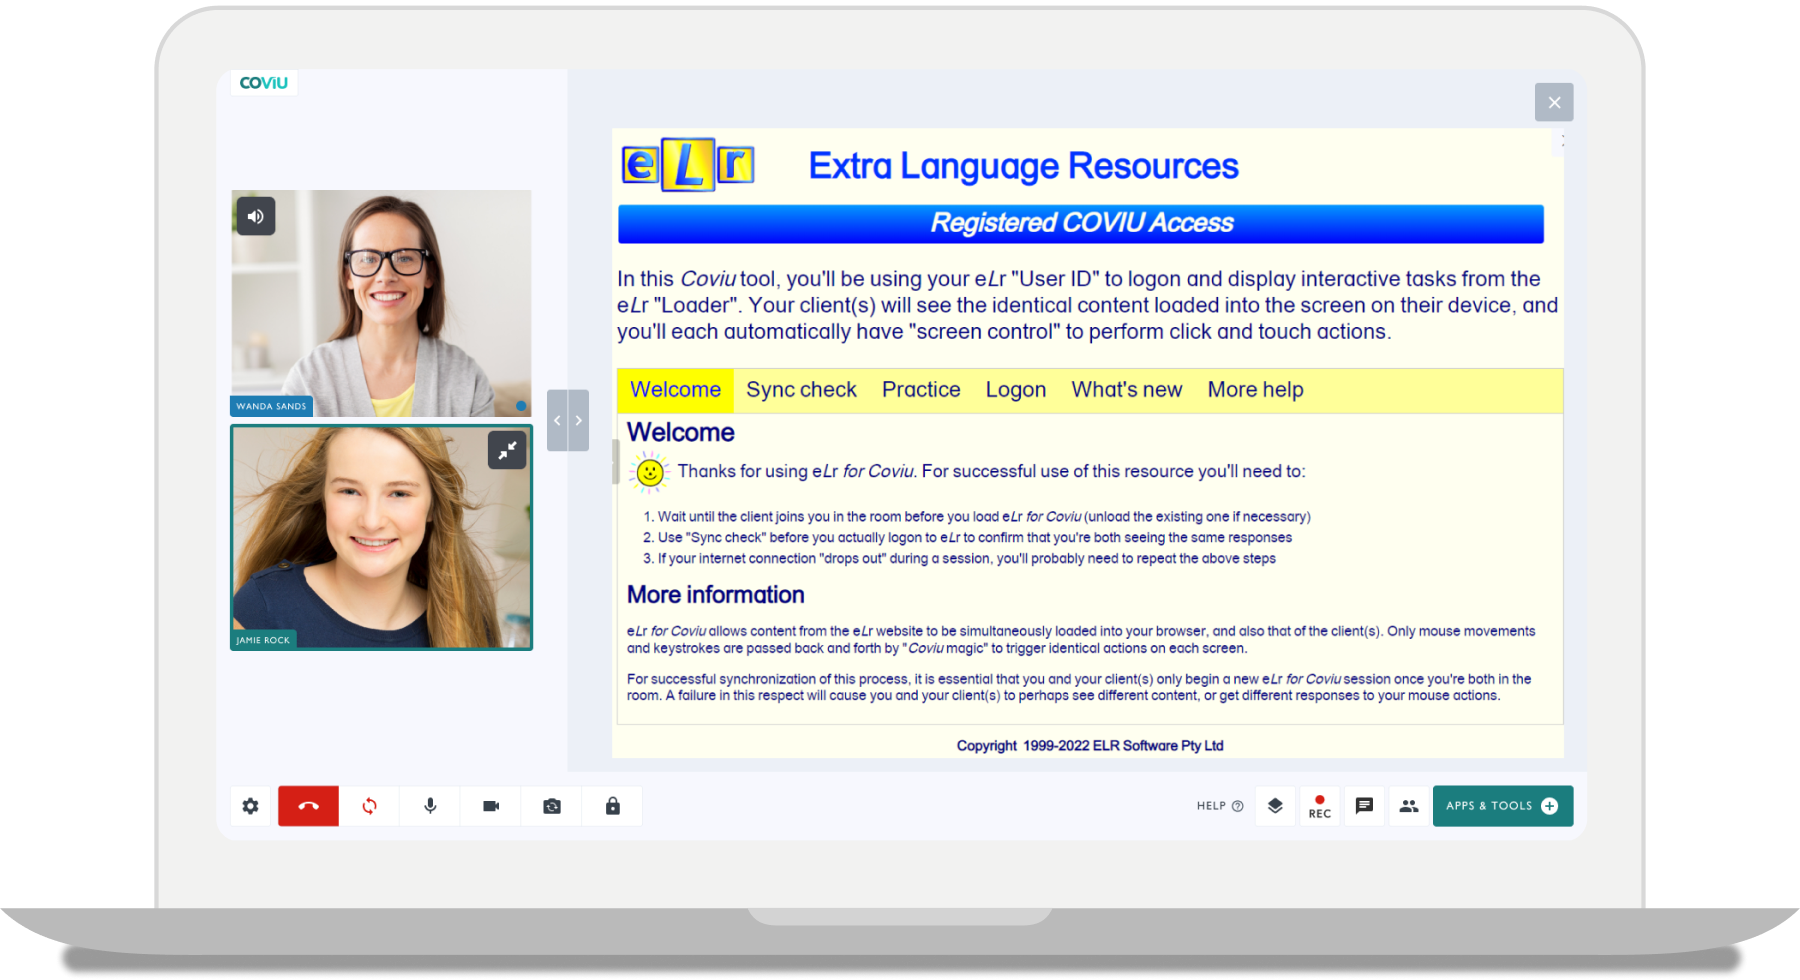Turn off the video camera

[x=491, y=806]
